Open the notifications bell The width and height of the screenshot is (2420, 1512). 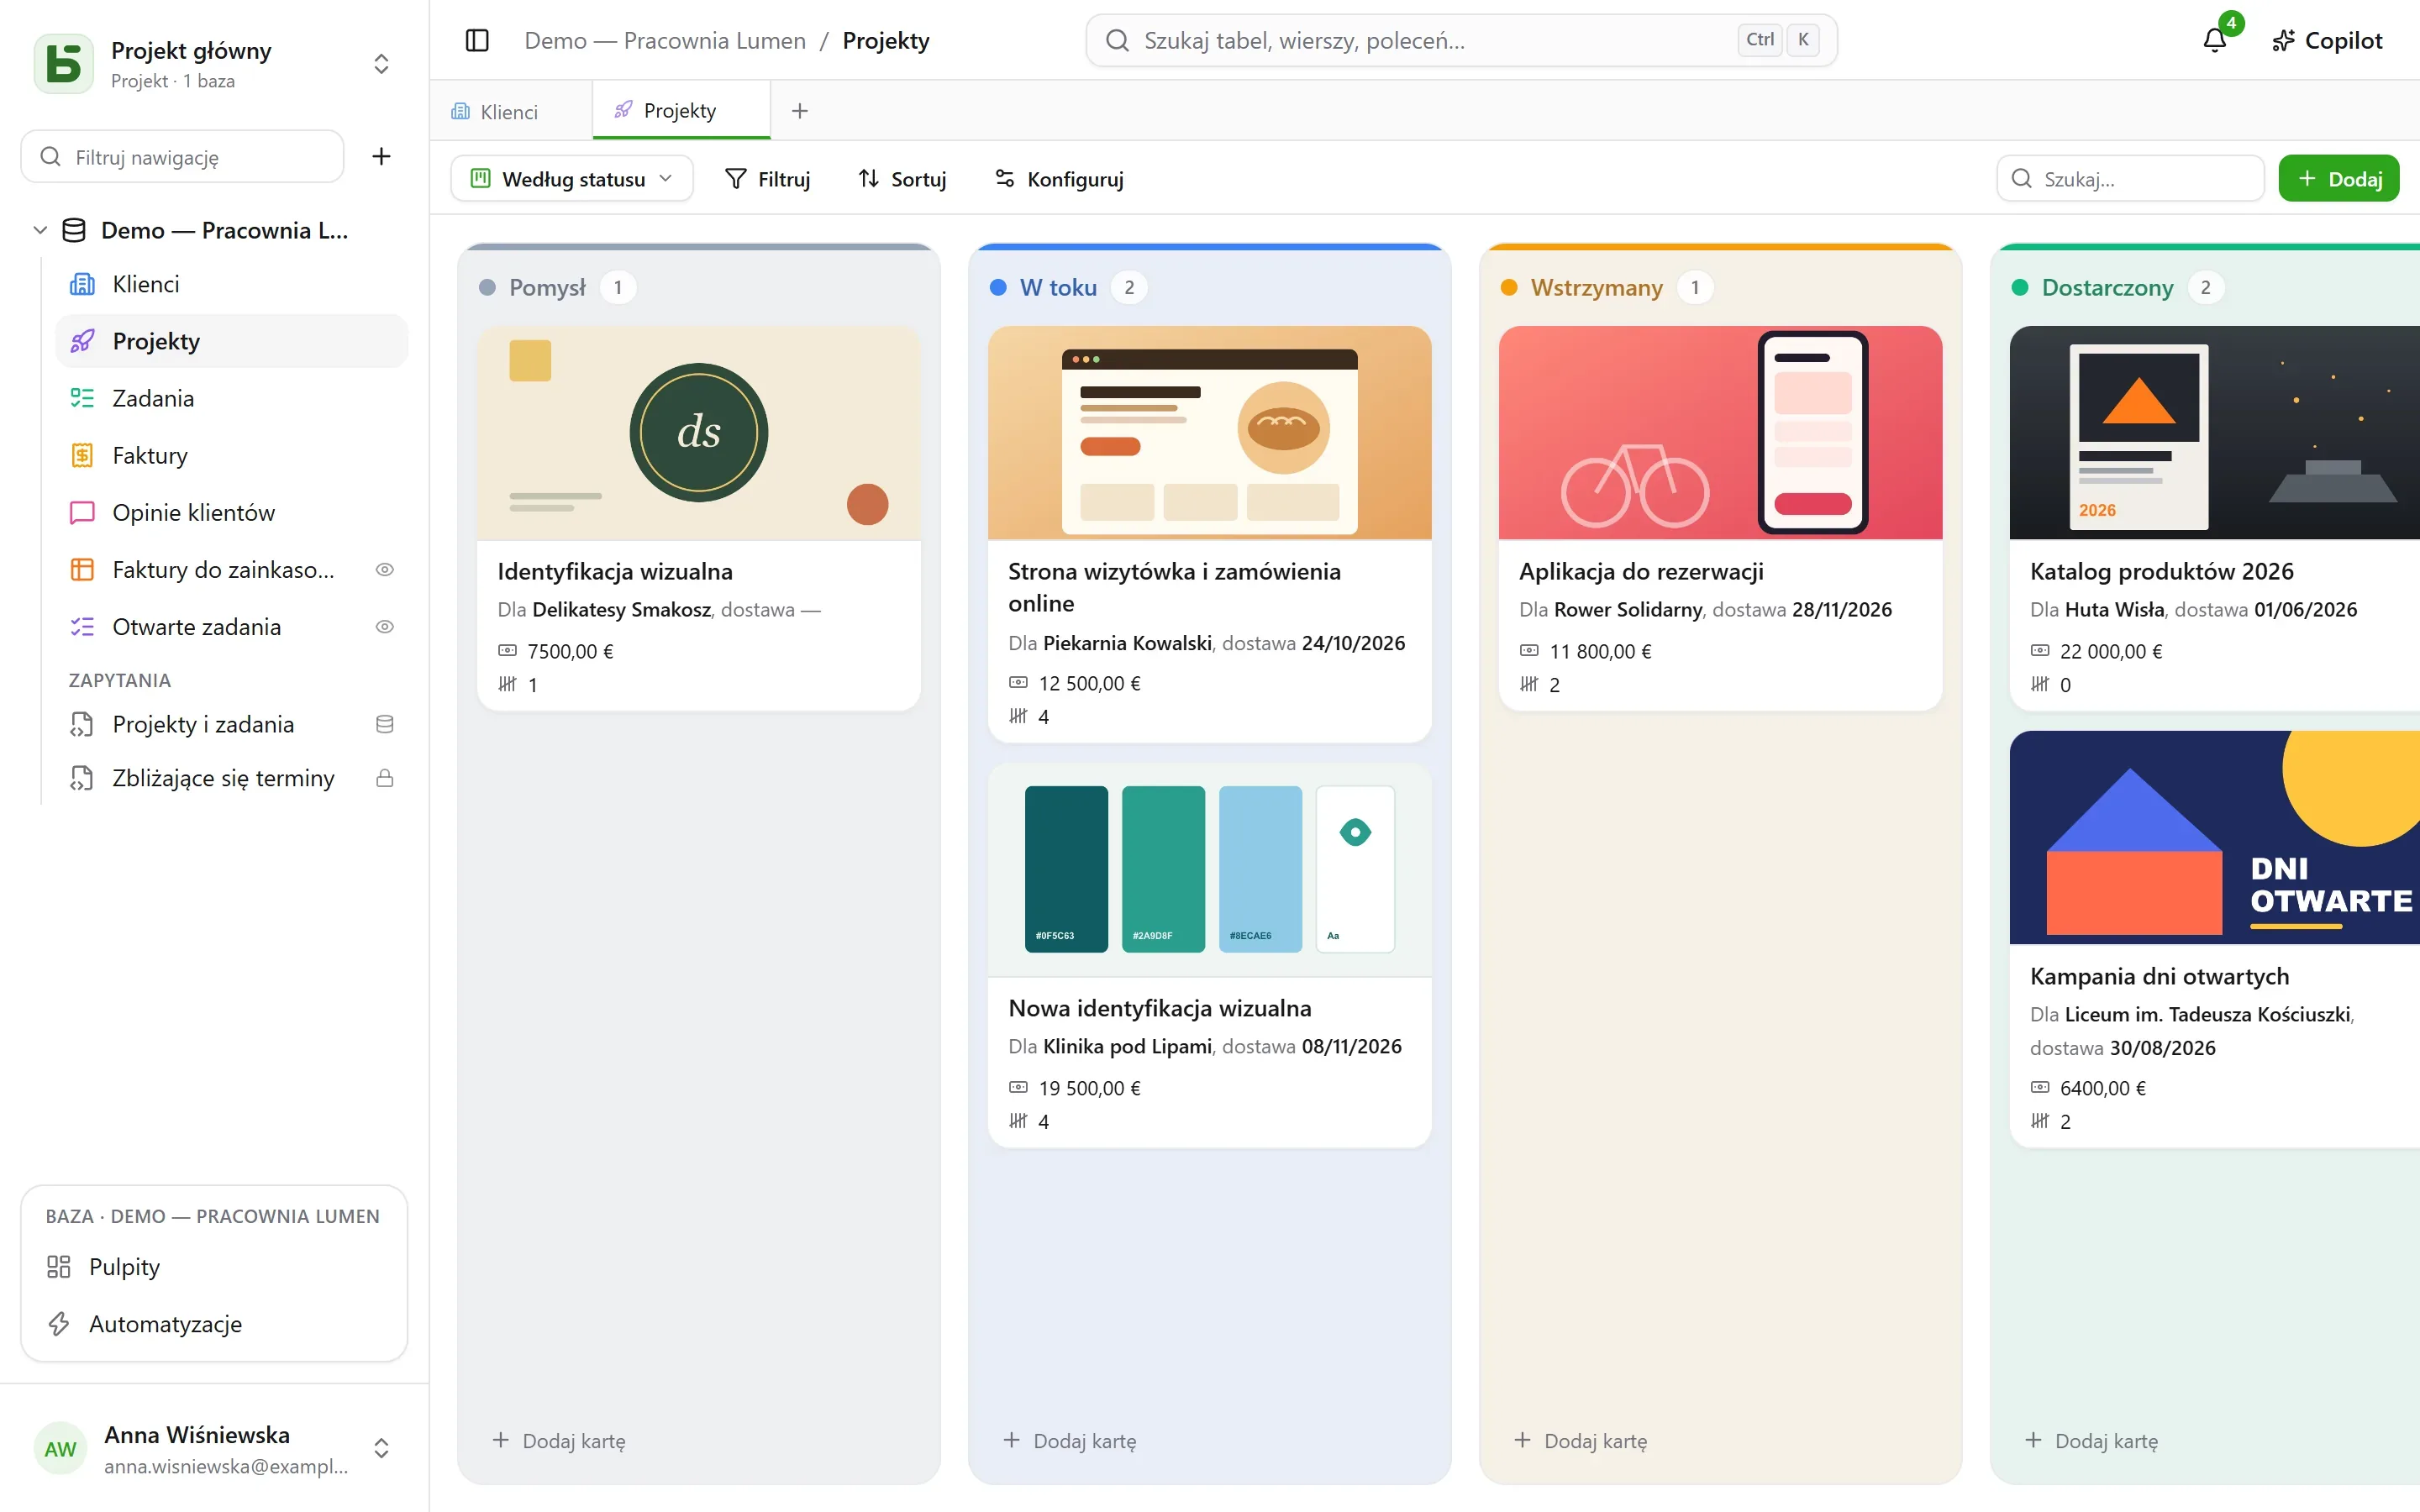pyautogui.click(x=2214, y=41)
